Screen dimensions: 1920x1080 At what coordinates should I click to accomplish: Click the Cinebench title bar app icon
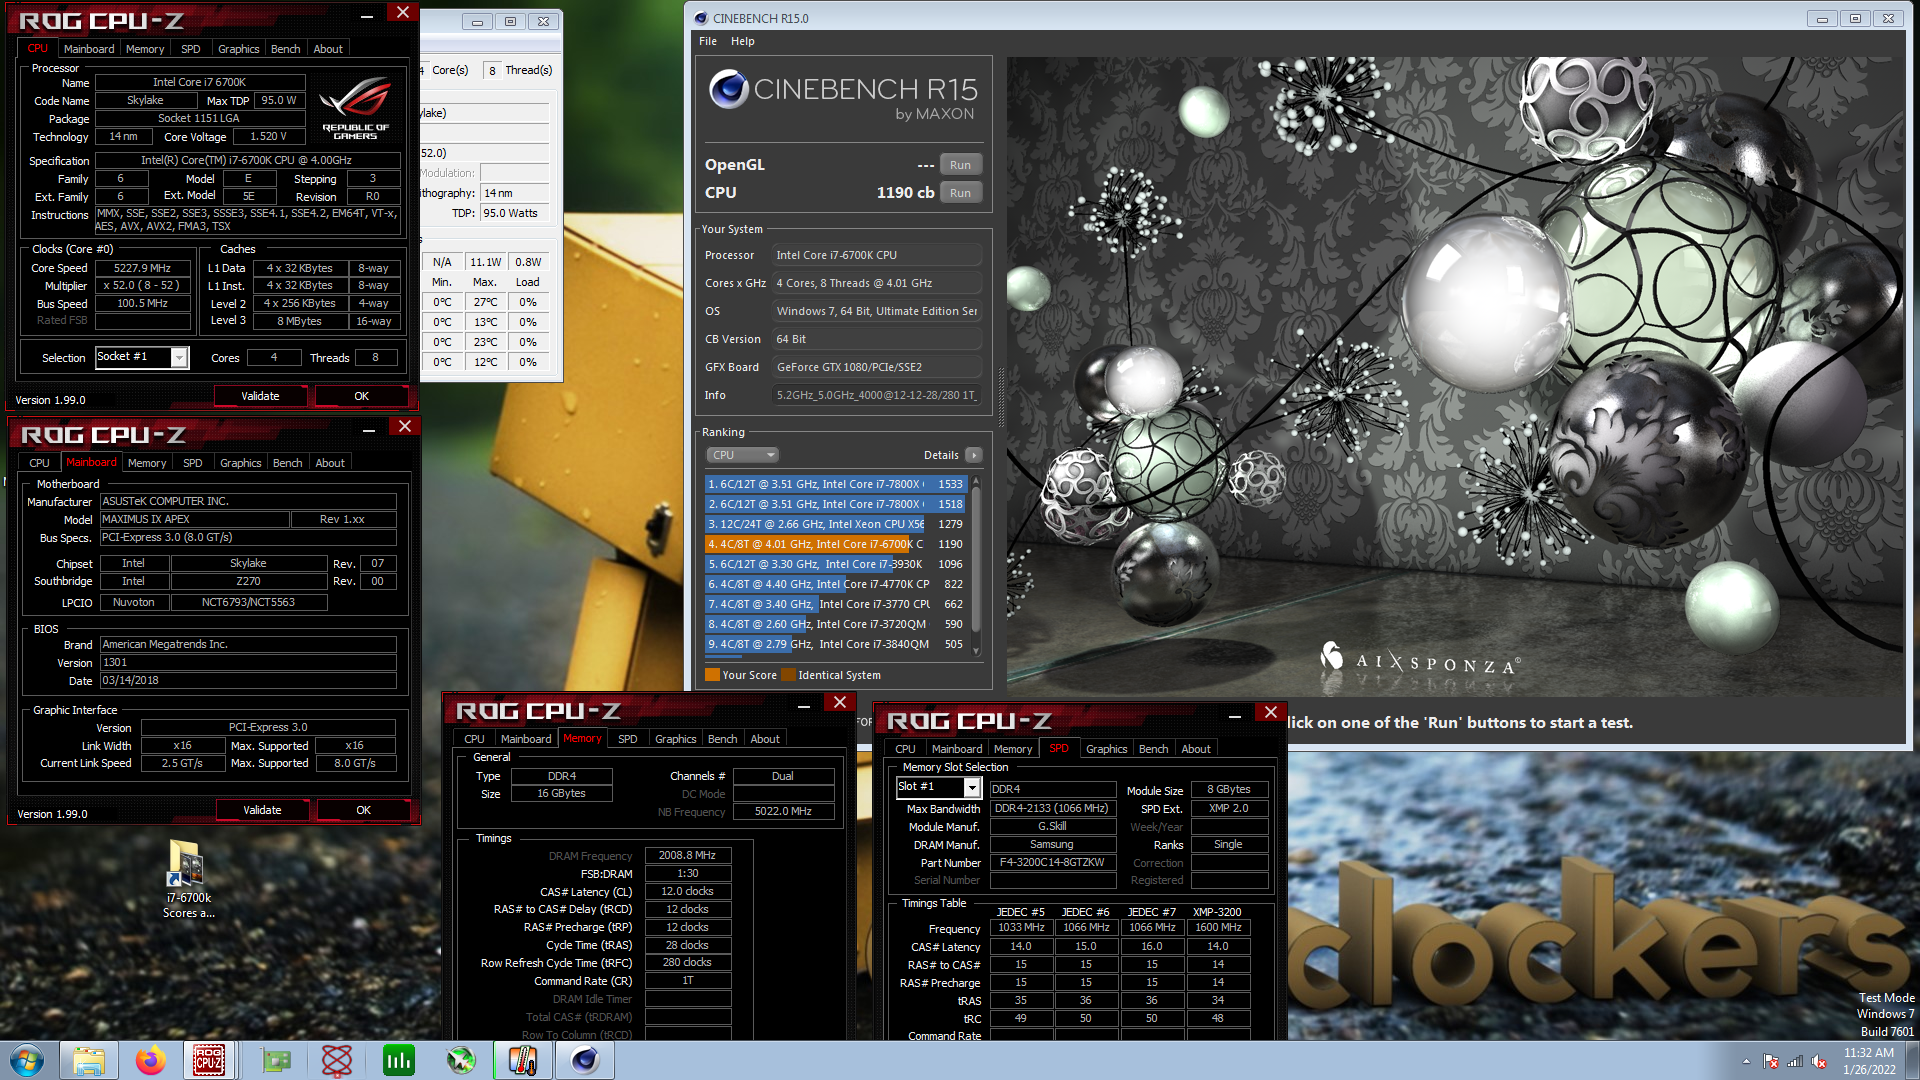[701, 18]
